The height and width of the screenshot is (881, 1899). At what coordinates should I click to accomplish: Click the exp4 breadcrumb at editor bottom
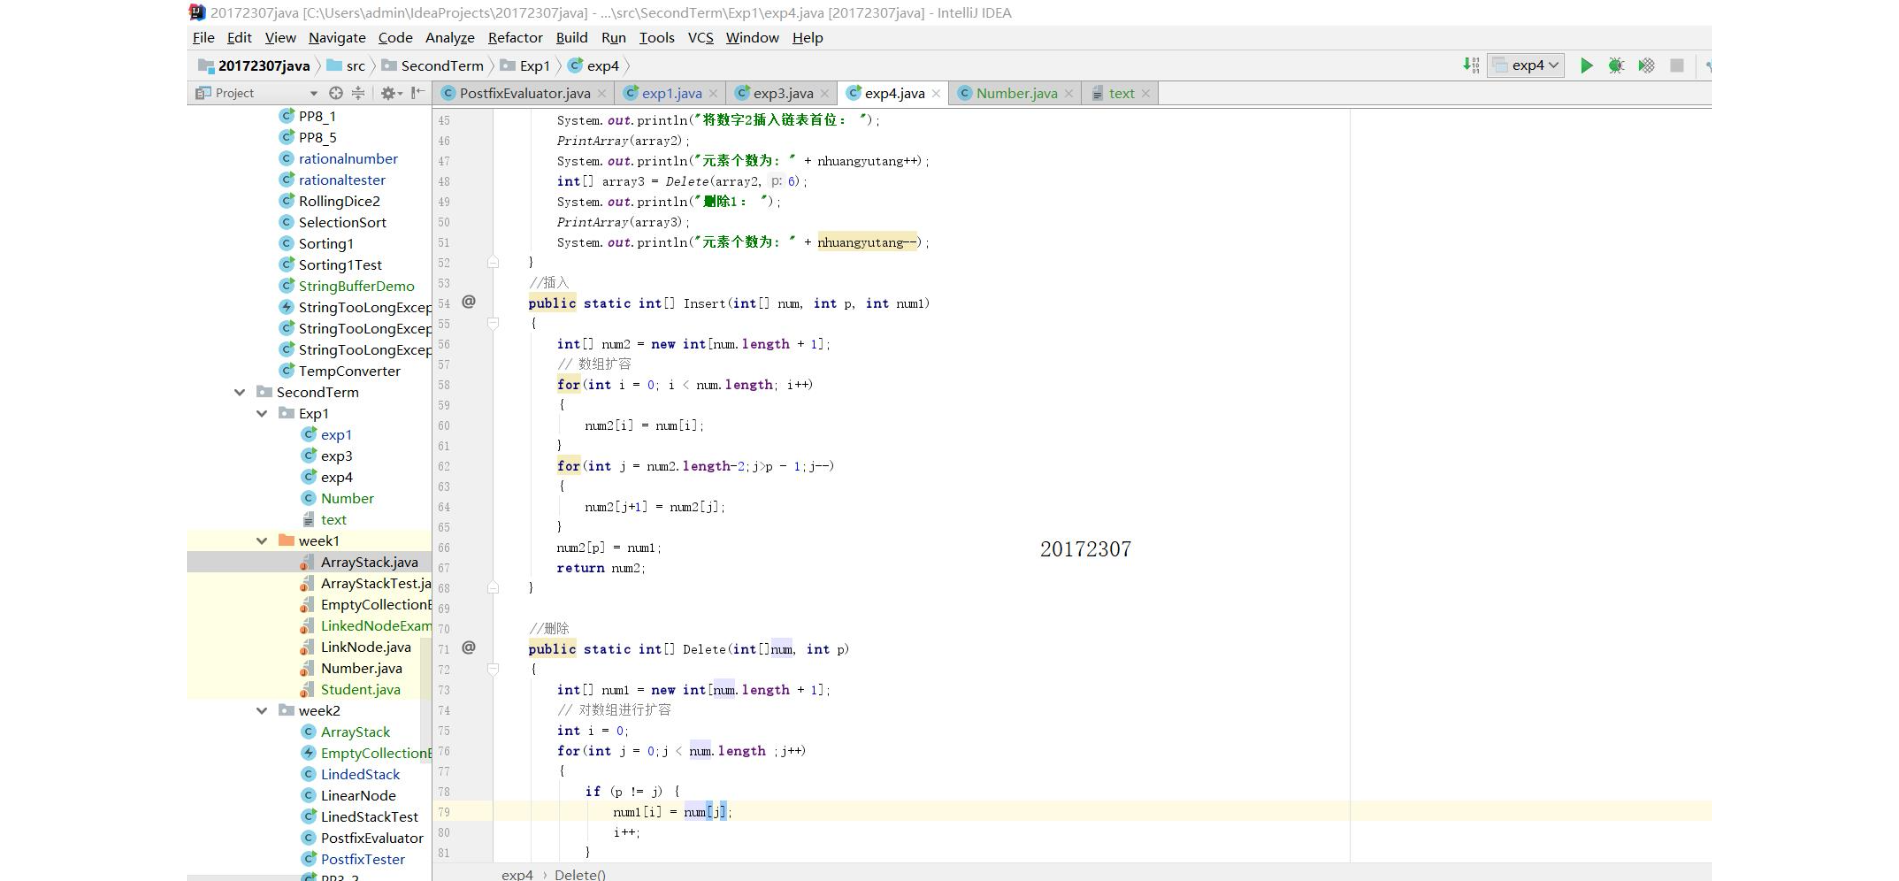[x=517, y=874]
